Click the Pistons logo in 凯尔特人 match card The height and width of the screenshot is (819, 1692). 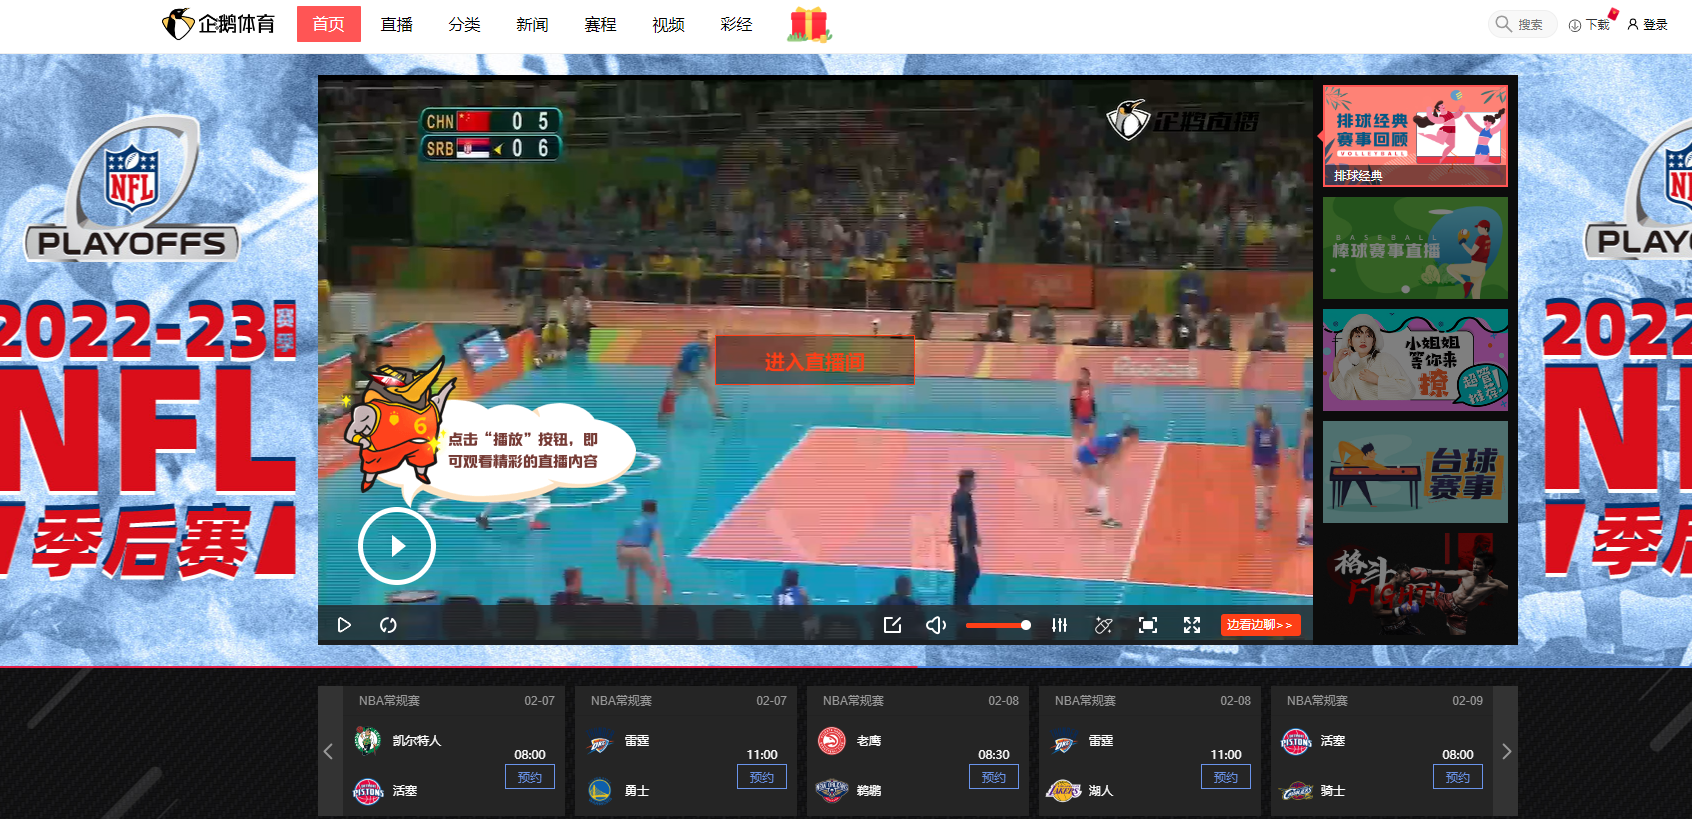click(x=367, y=791)
